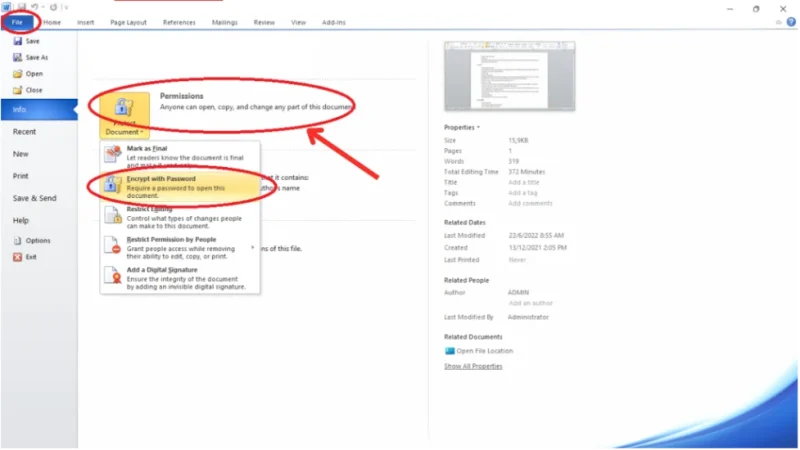Click the red Exit icon
Image resolution: width=800 pixels, height=450 pixels.
tap(18, 257)
